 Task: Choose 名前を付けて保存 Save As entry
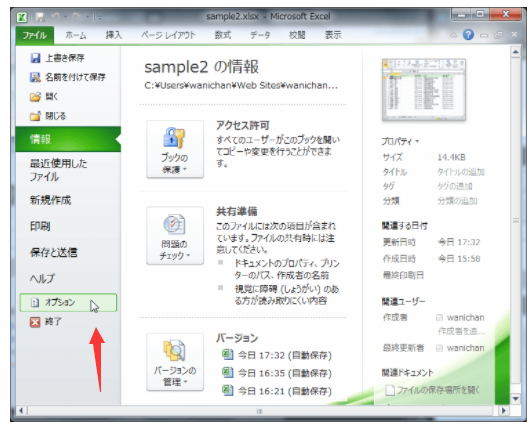click(68, 77)
